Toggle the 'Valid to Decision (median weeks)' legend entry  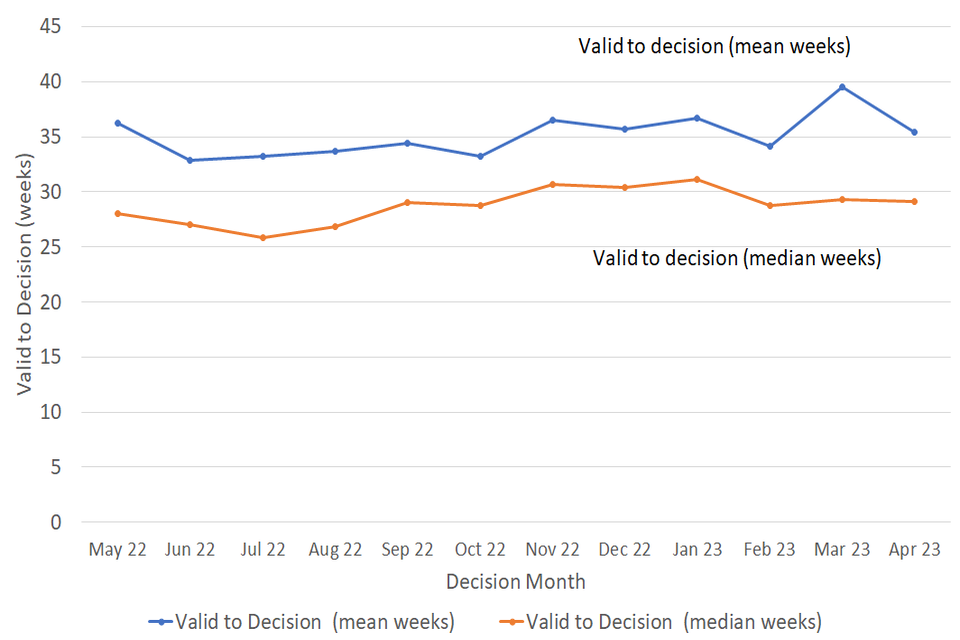672,621
